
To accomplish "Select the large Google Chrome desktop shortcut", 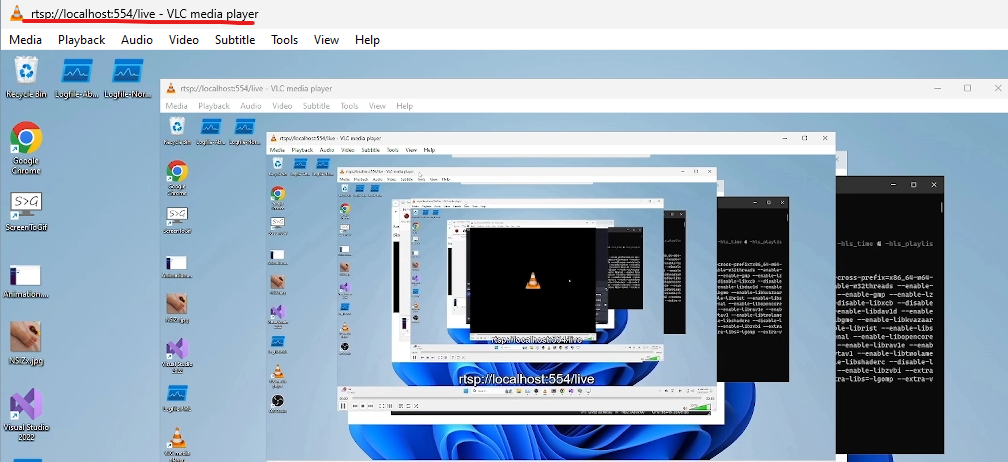I will tap(26, 148).
